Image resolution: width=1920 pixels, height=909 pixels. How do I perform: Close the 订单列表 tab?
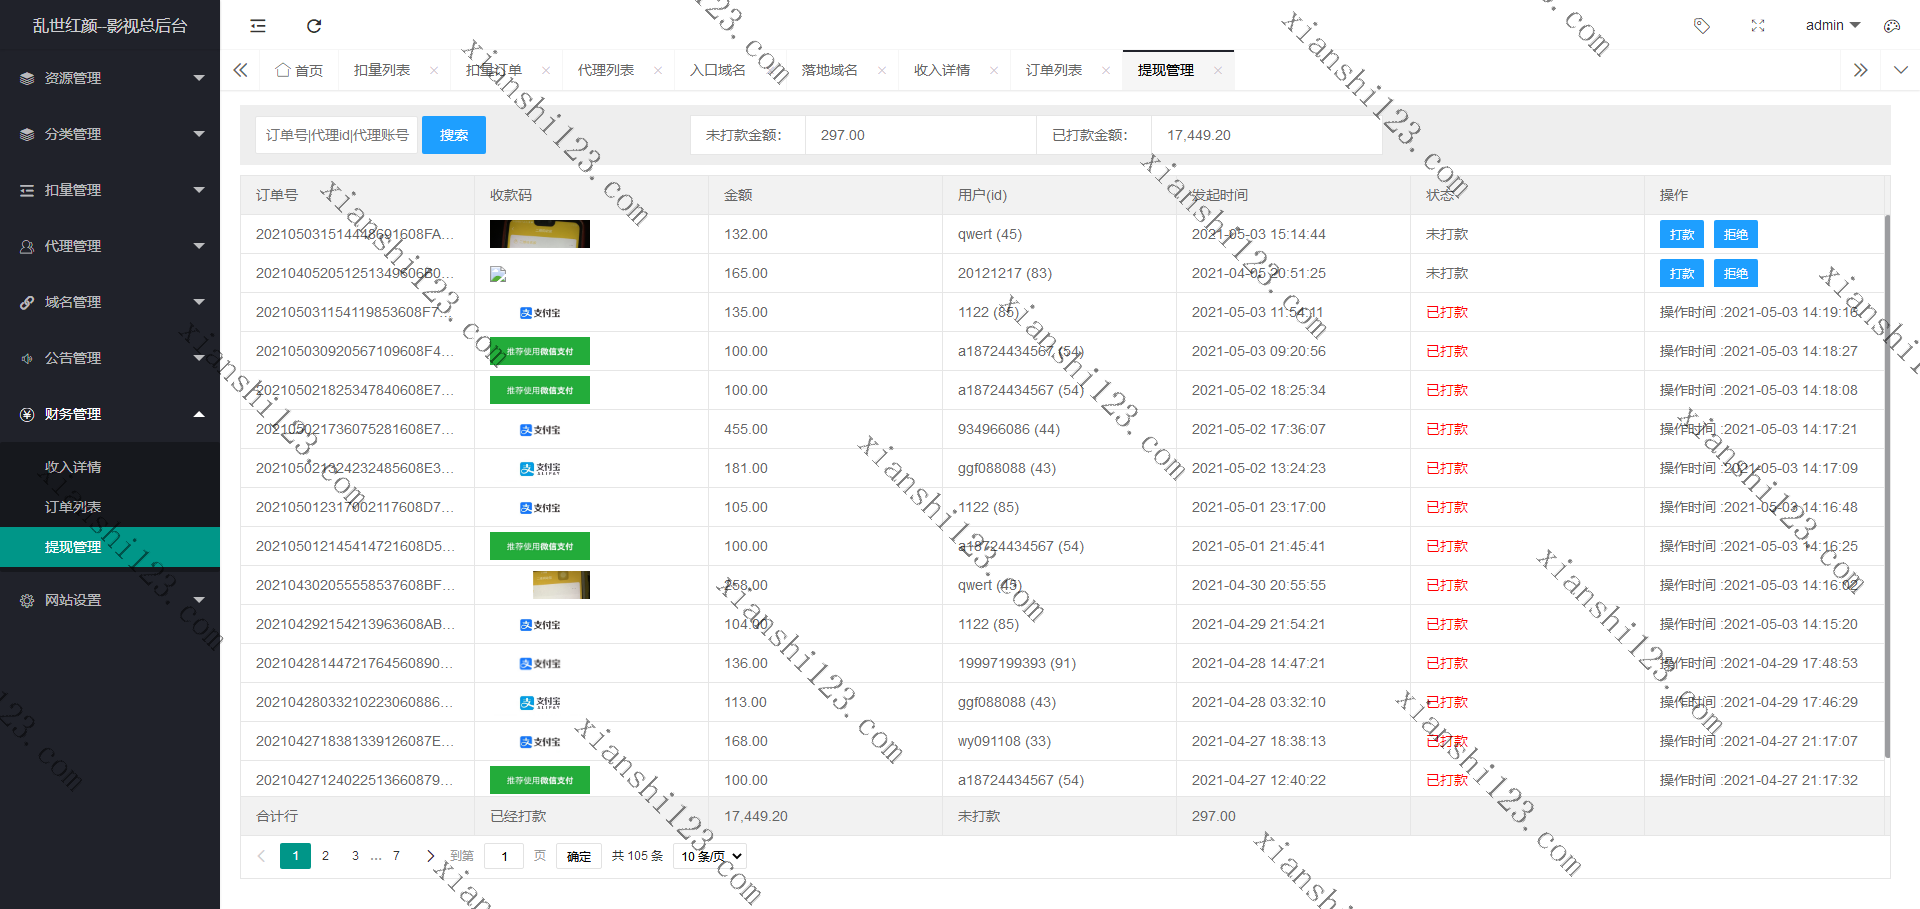tap(1106, 70)
